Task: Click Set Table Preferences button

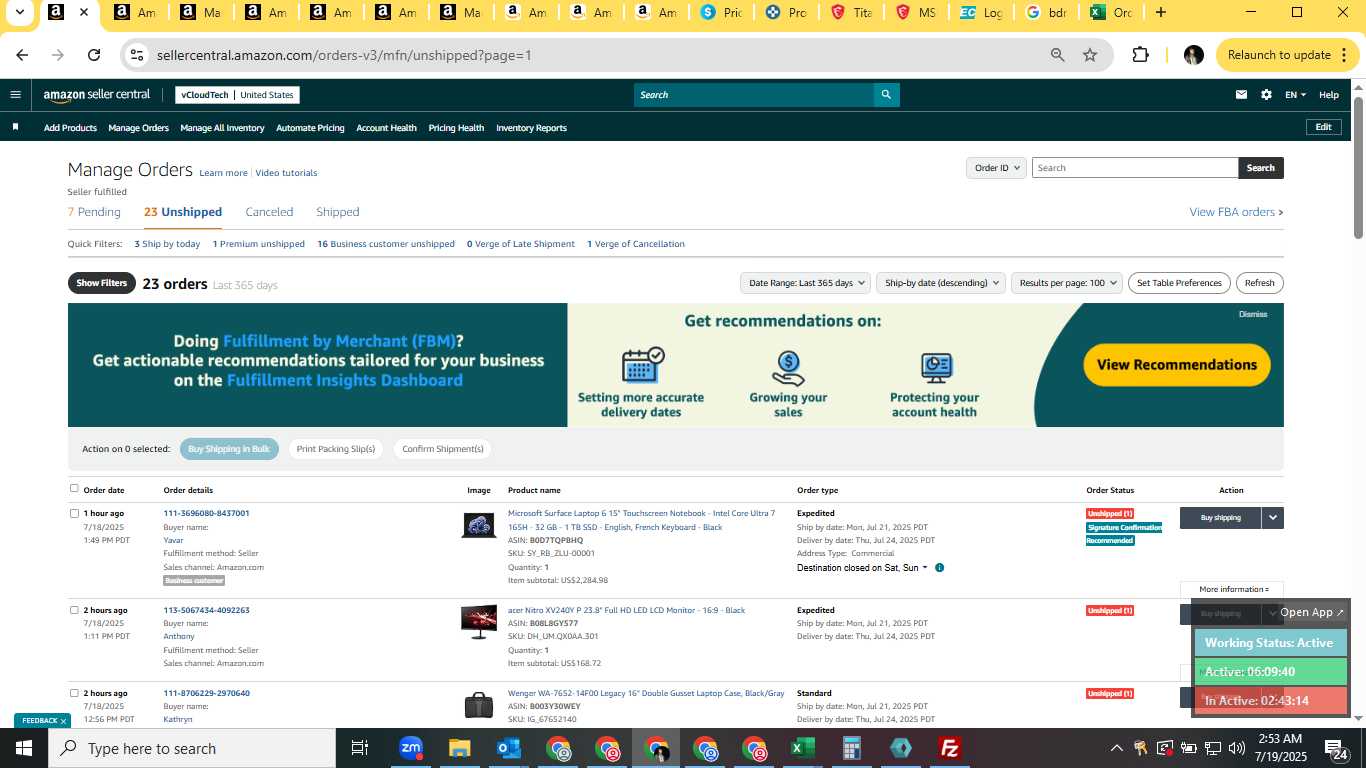Action: [x=1179, y=283]
